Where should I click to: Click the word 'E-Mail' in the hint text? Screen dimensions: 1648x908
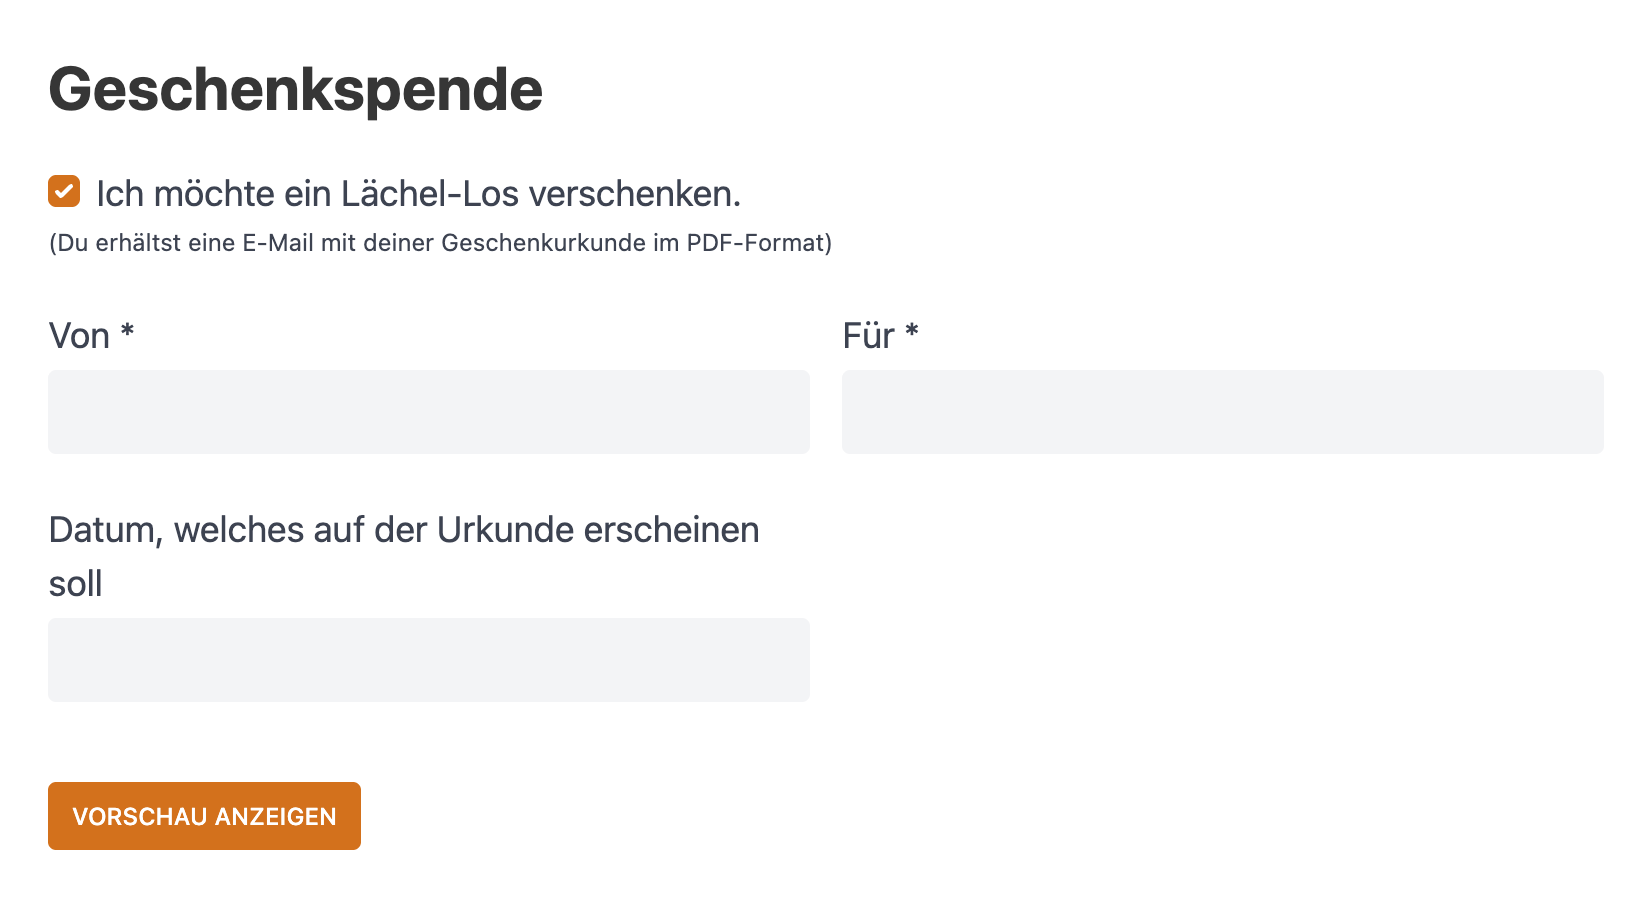[278, 243]
